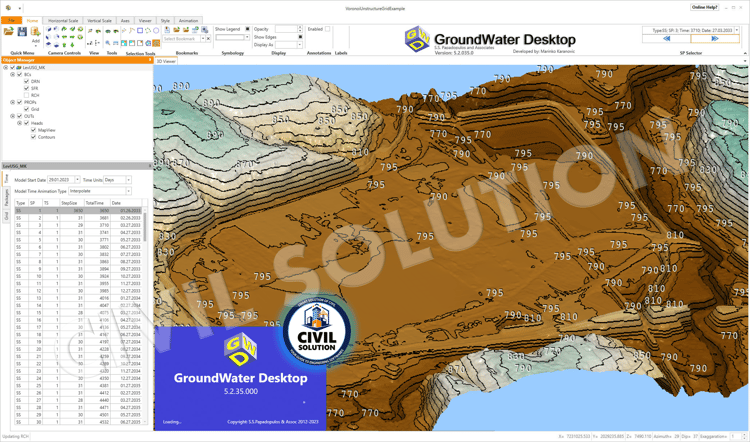The image size is (750, 442).
Task: Enable the RCH boundary condition checkbox
Action: pyautogui.click(x=26, y=95)
